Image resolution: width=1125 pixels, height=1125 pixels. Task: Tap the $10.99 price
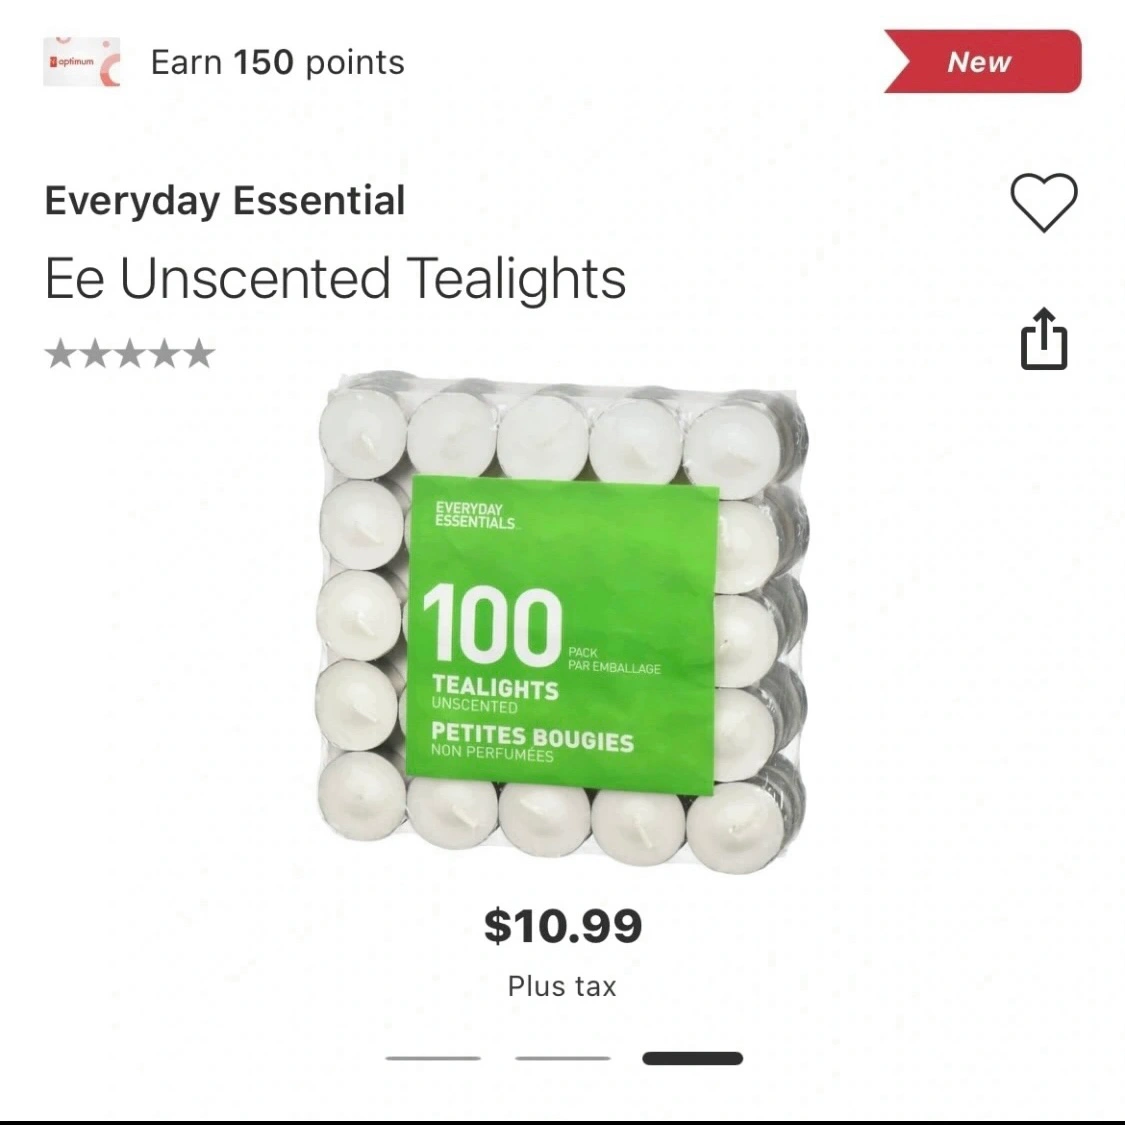pos(562,926)
